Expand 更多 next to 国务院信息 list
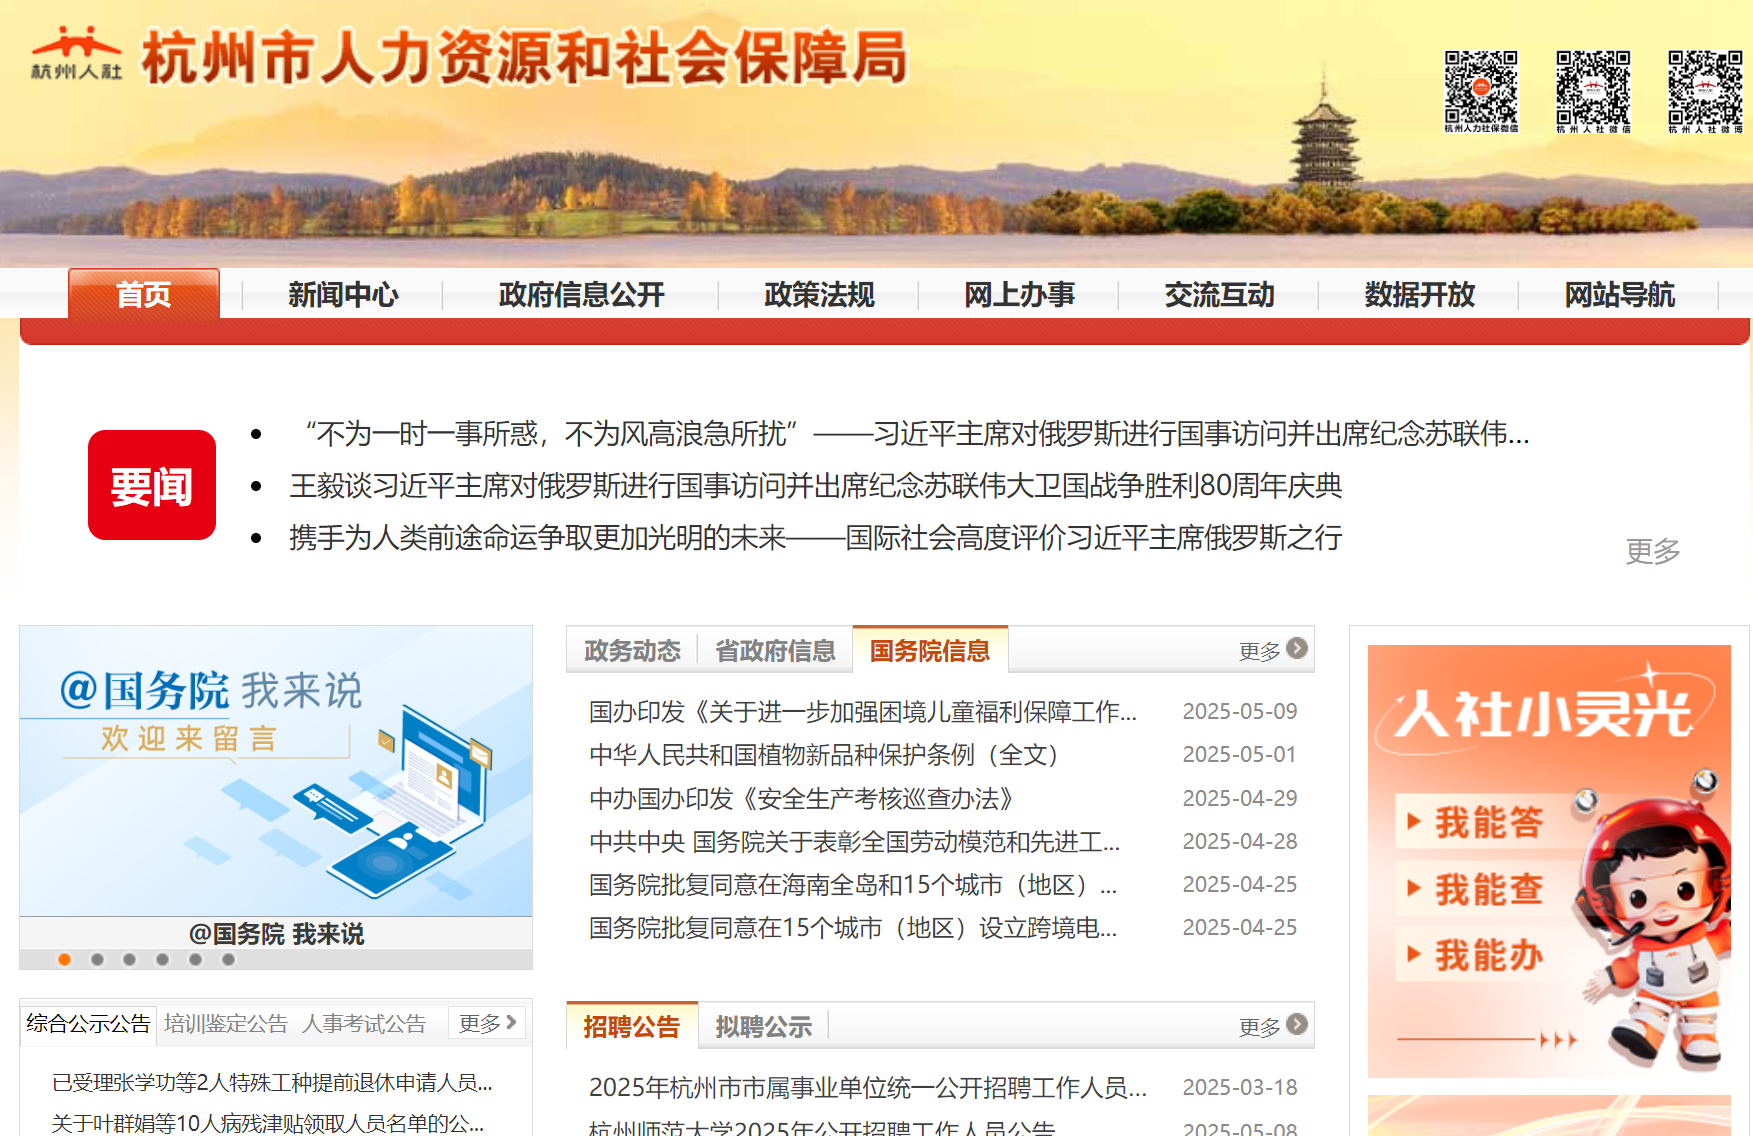 pyautogui.click(x=1259, y=650)
